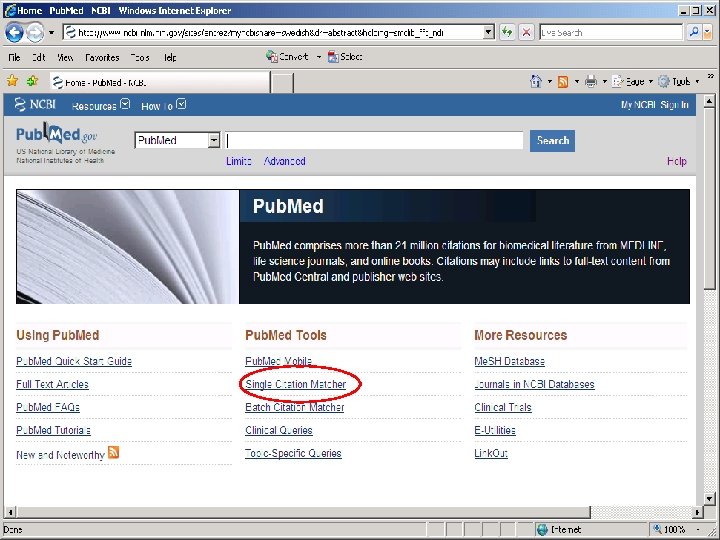Click the browser Back arrow button

coord(14,33)
